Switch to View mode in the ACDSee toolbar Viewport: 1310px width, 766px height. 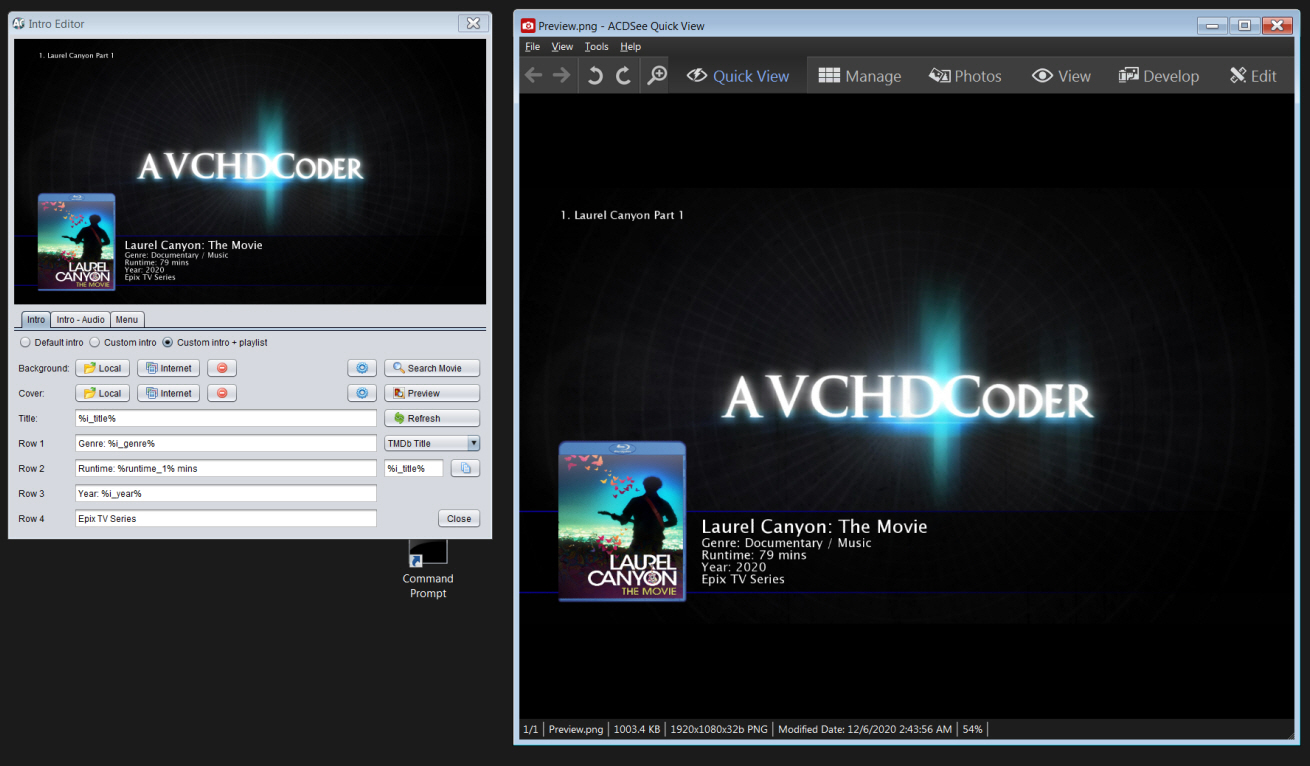point(1062,76)
